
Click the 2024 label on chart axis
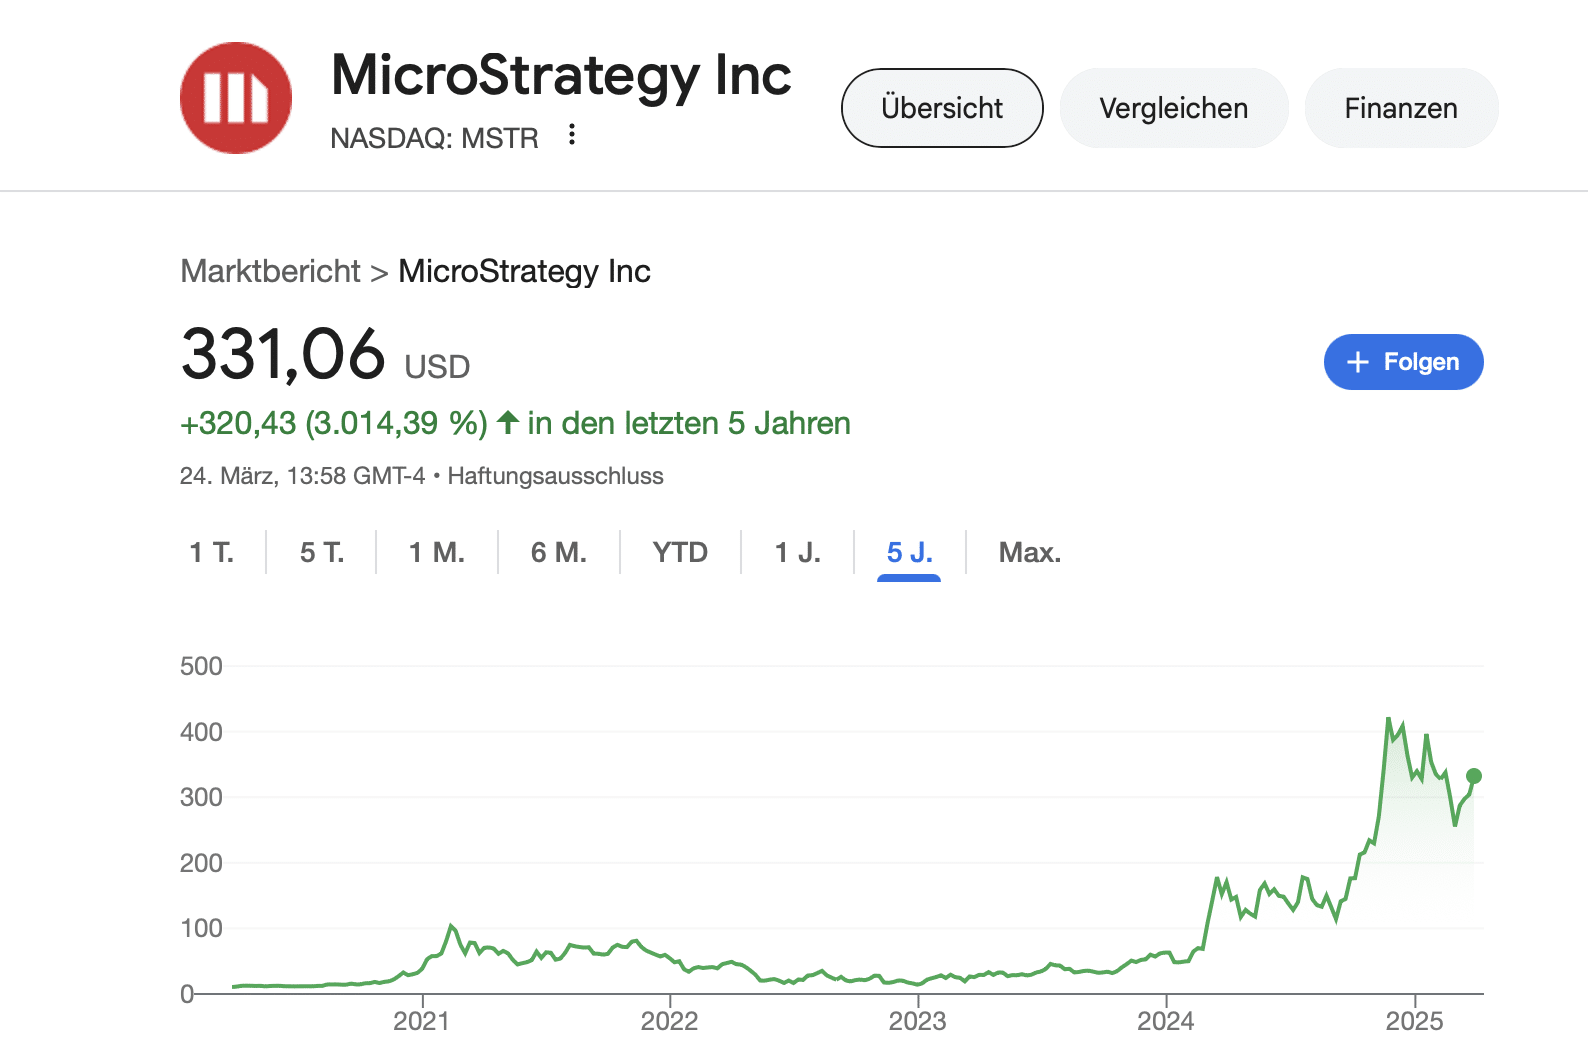coord(1165,1021)
